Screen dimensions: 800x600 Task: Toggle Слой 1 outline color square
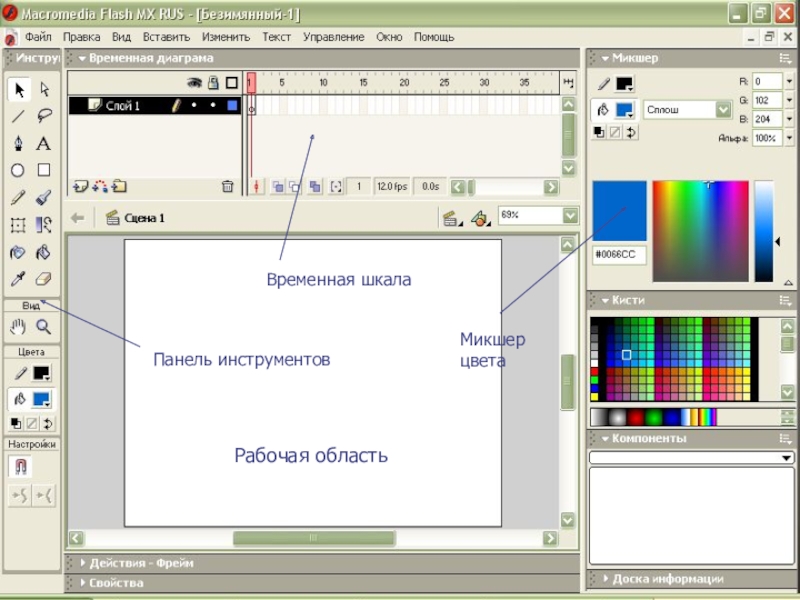[x=232, y=106]
